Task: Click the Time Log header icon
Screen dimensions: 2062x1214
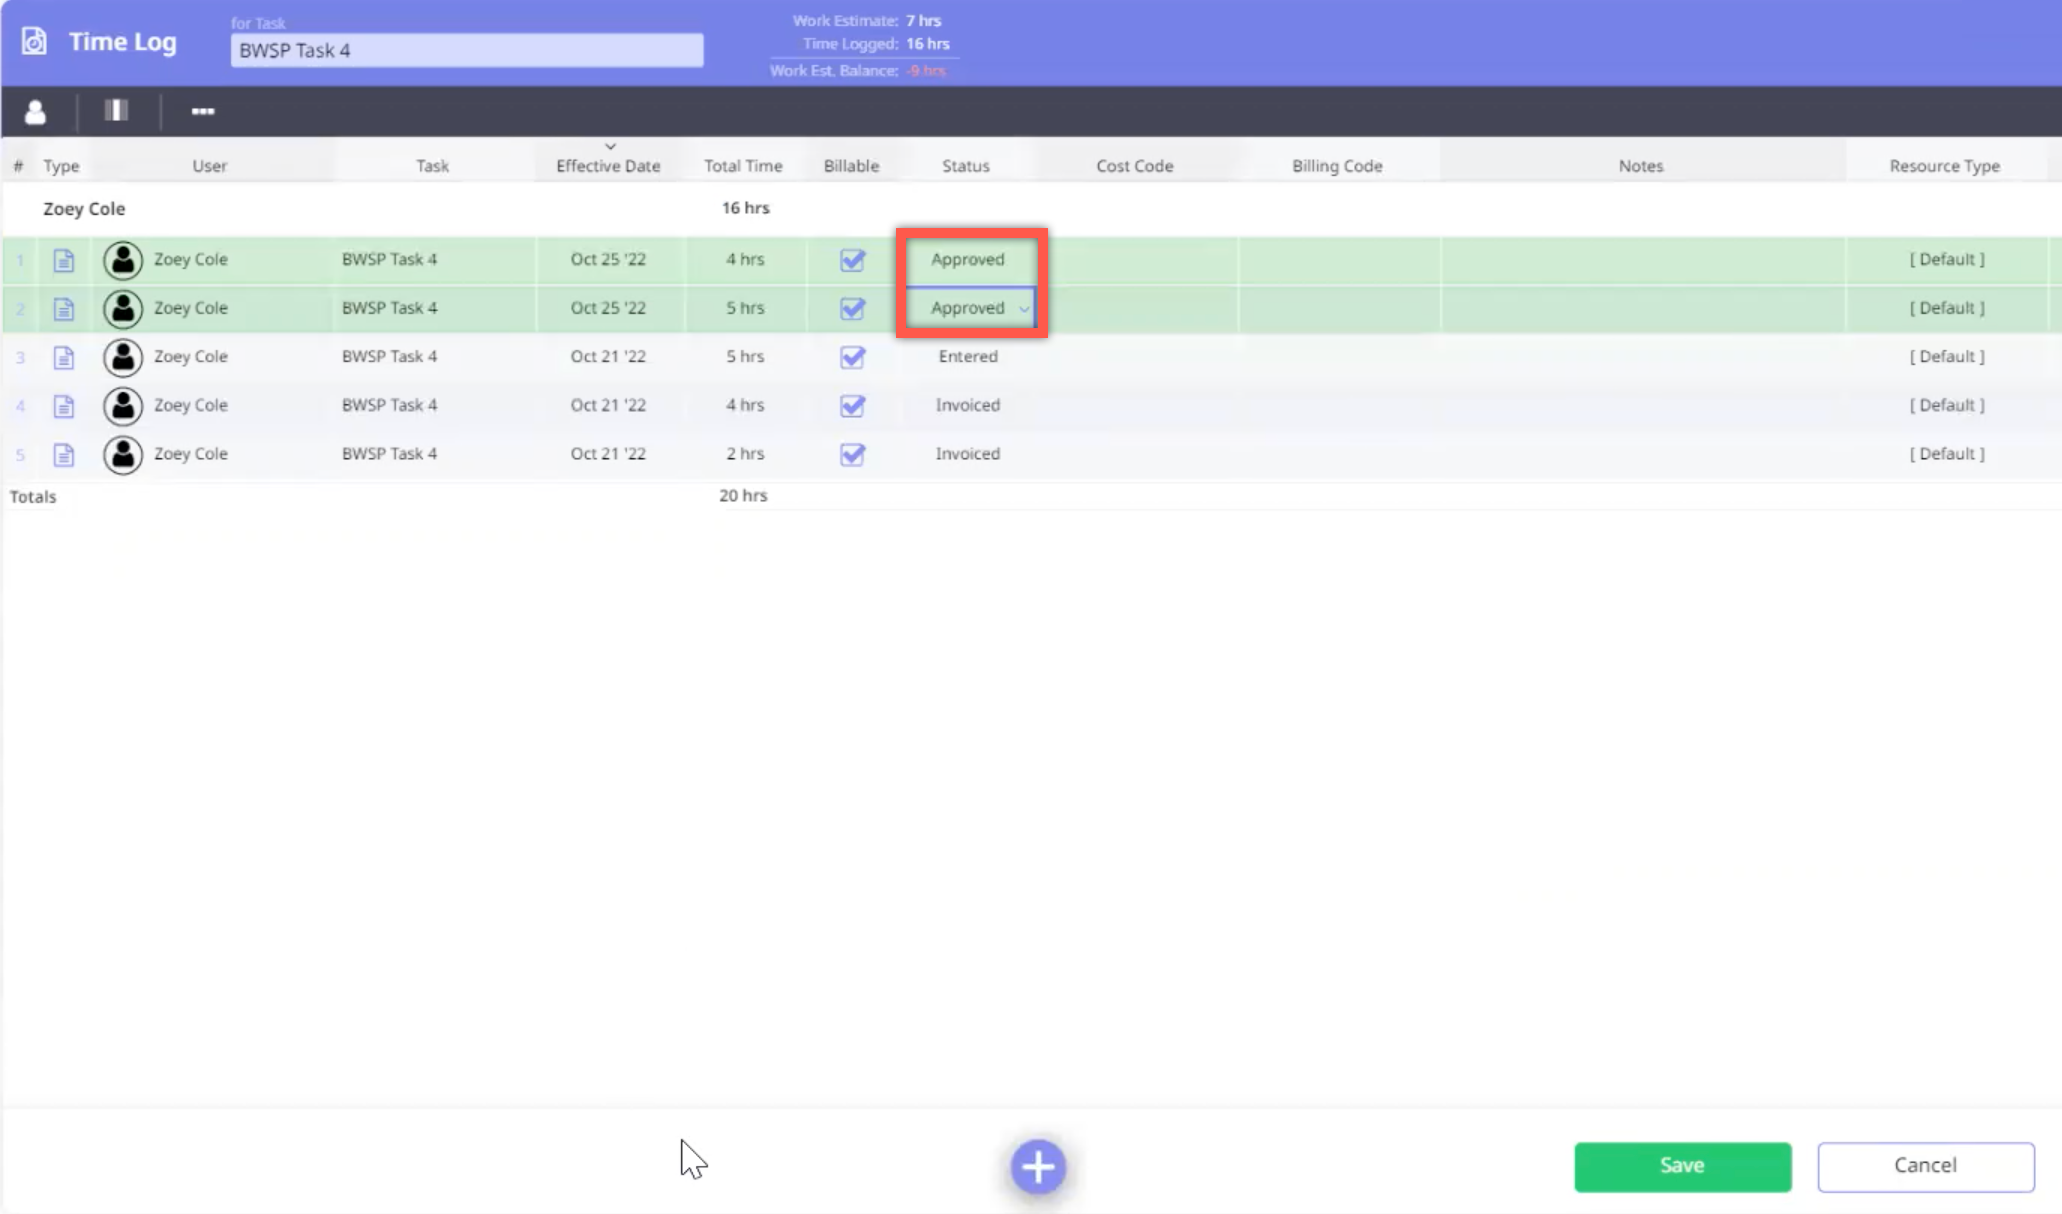Action: tap(34, 42)
